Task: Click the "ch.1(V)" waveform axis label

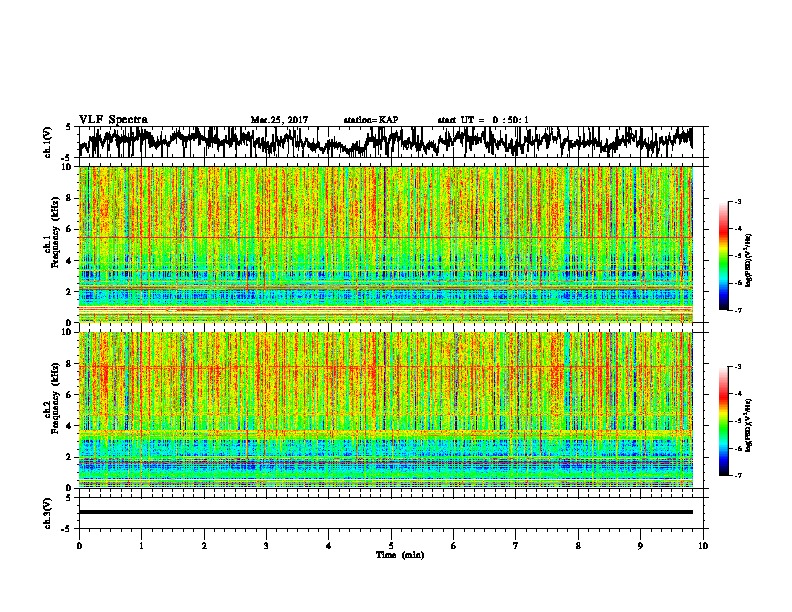Action: 47,142
